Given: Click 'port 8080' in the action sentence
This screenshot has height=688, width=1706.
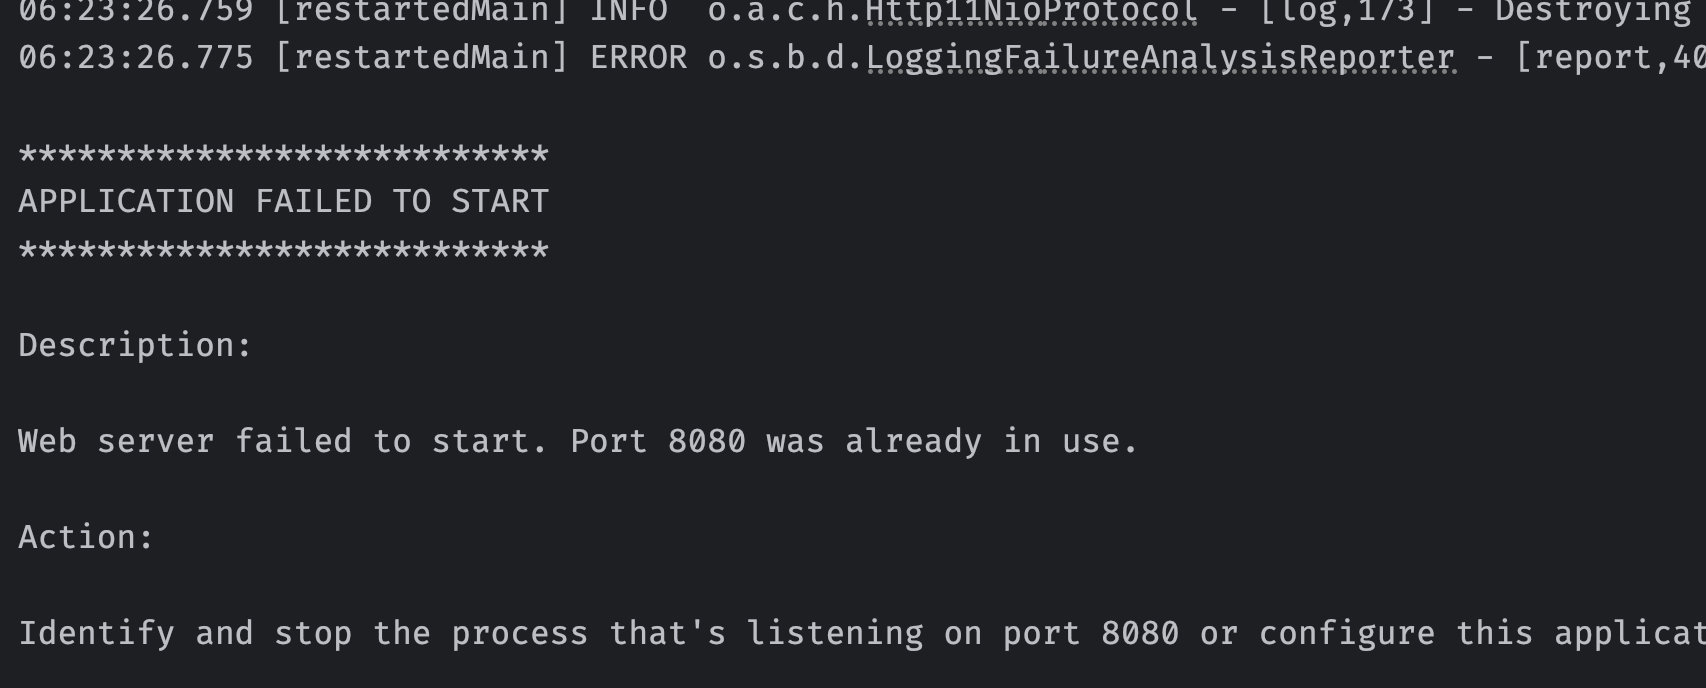Looking at the screenshot, I should click(x=1091, y=633).
